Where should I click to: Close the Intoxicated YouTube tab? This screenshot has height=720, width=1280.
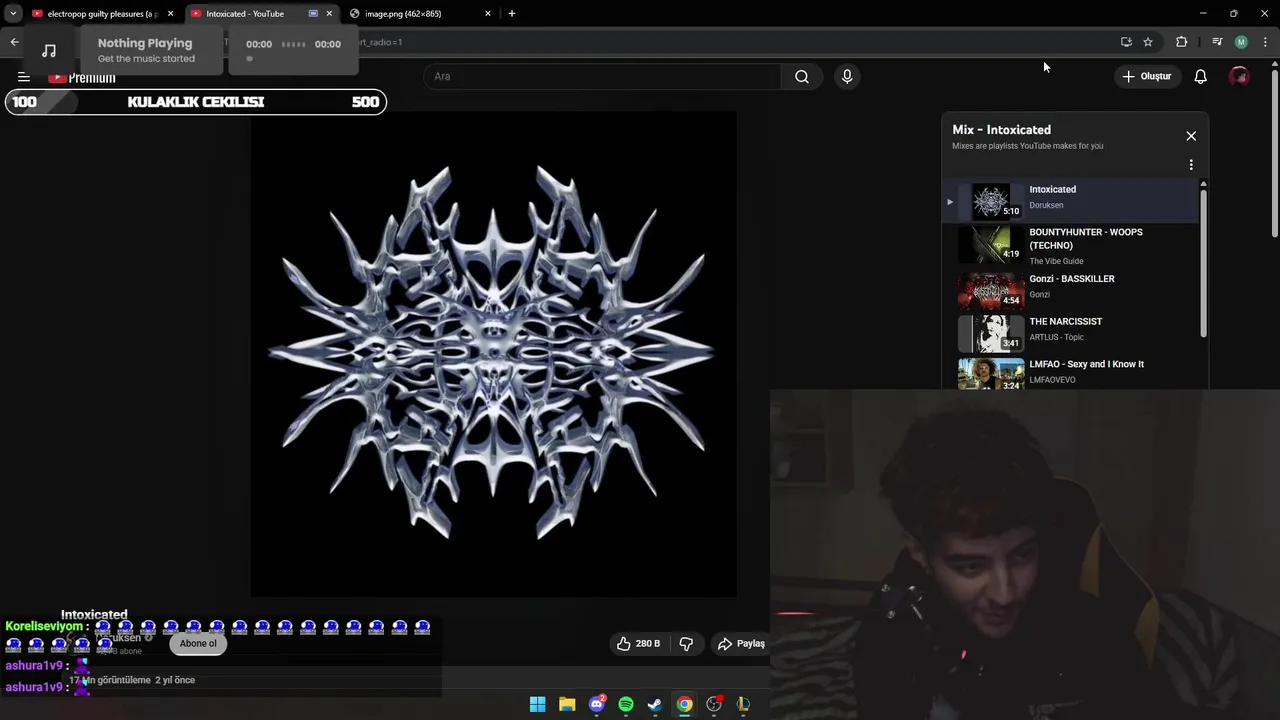coord(329,14)
